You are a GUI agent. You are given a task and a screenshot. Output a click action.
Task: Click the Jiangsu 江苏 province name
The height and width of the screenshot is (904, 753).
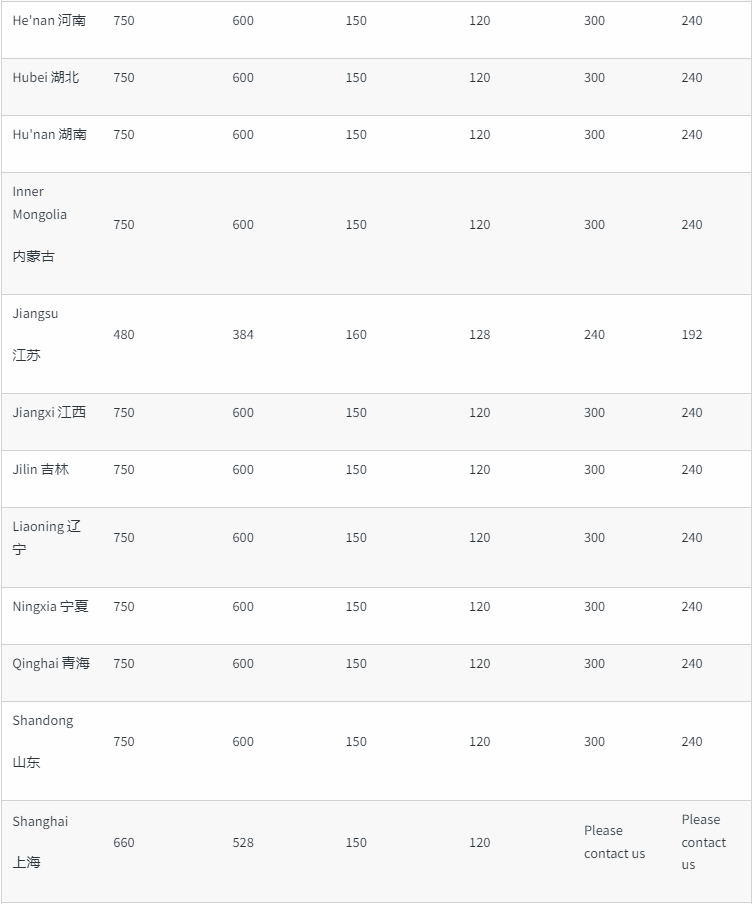(x=35, y=335)
